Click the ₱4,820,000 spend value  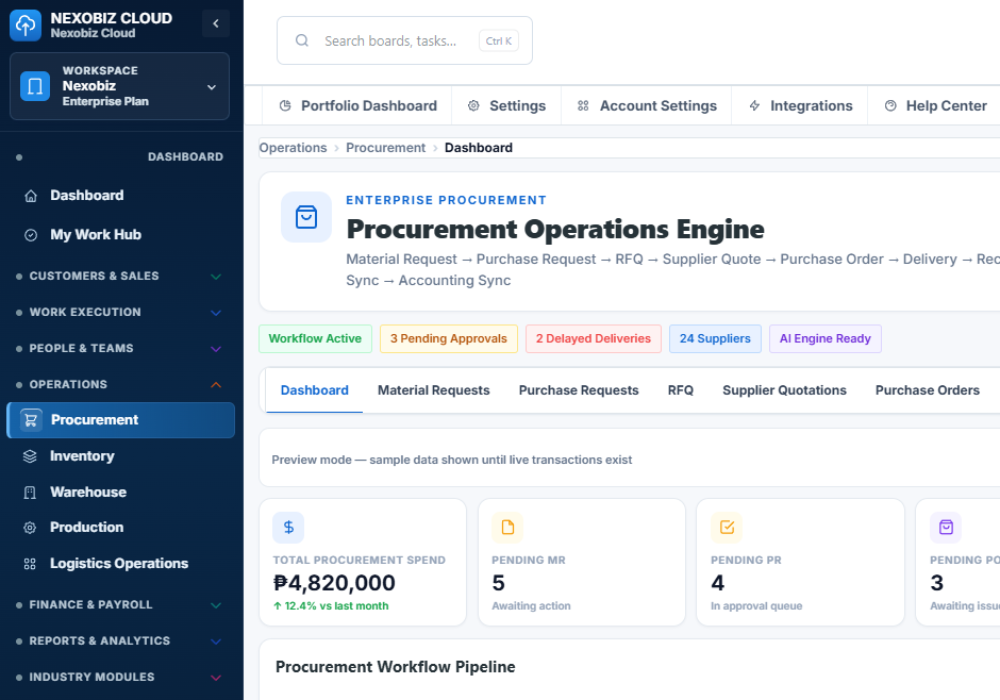pos(334,583)
